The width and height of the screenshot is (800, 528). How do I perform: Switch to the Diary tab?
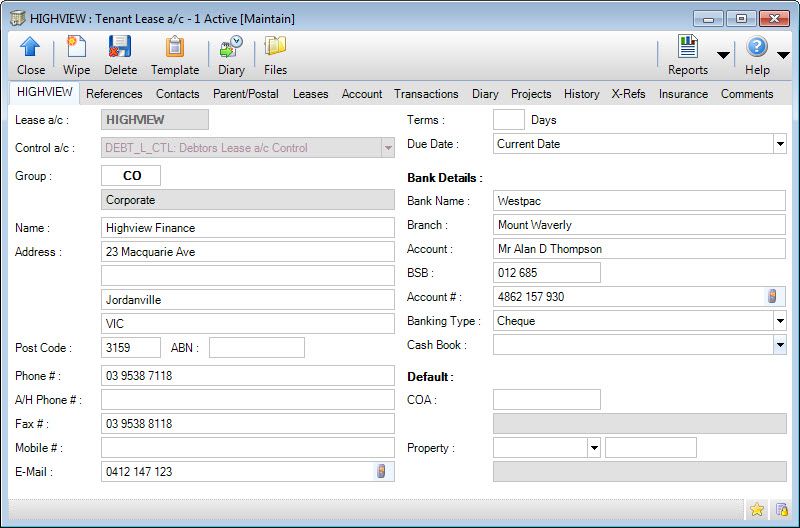coord(485,94)
